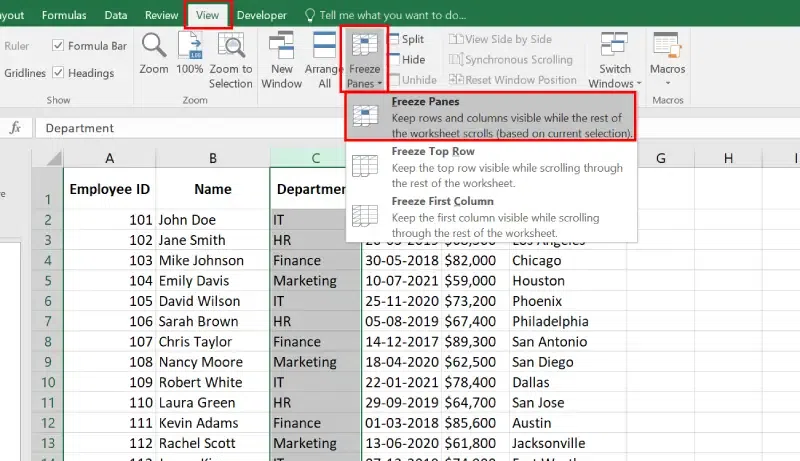Image resolution: width=800 pixels, height=461 pixels.
Task: Open the Switch Windows dropdown
Action: point(614,60)
